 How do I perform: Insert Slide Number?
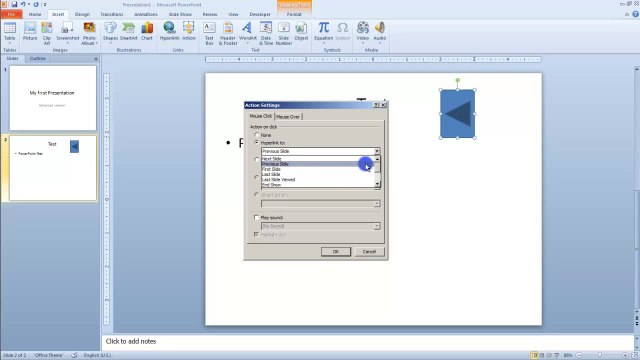(x=284, y=33)
